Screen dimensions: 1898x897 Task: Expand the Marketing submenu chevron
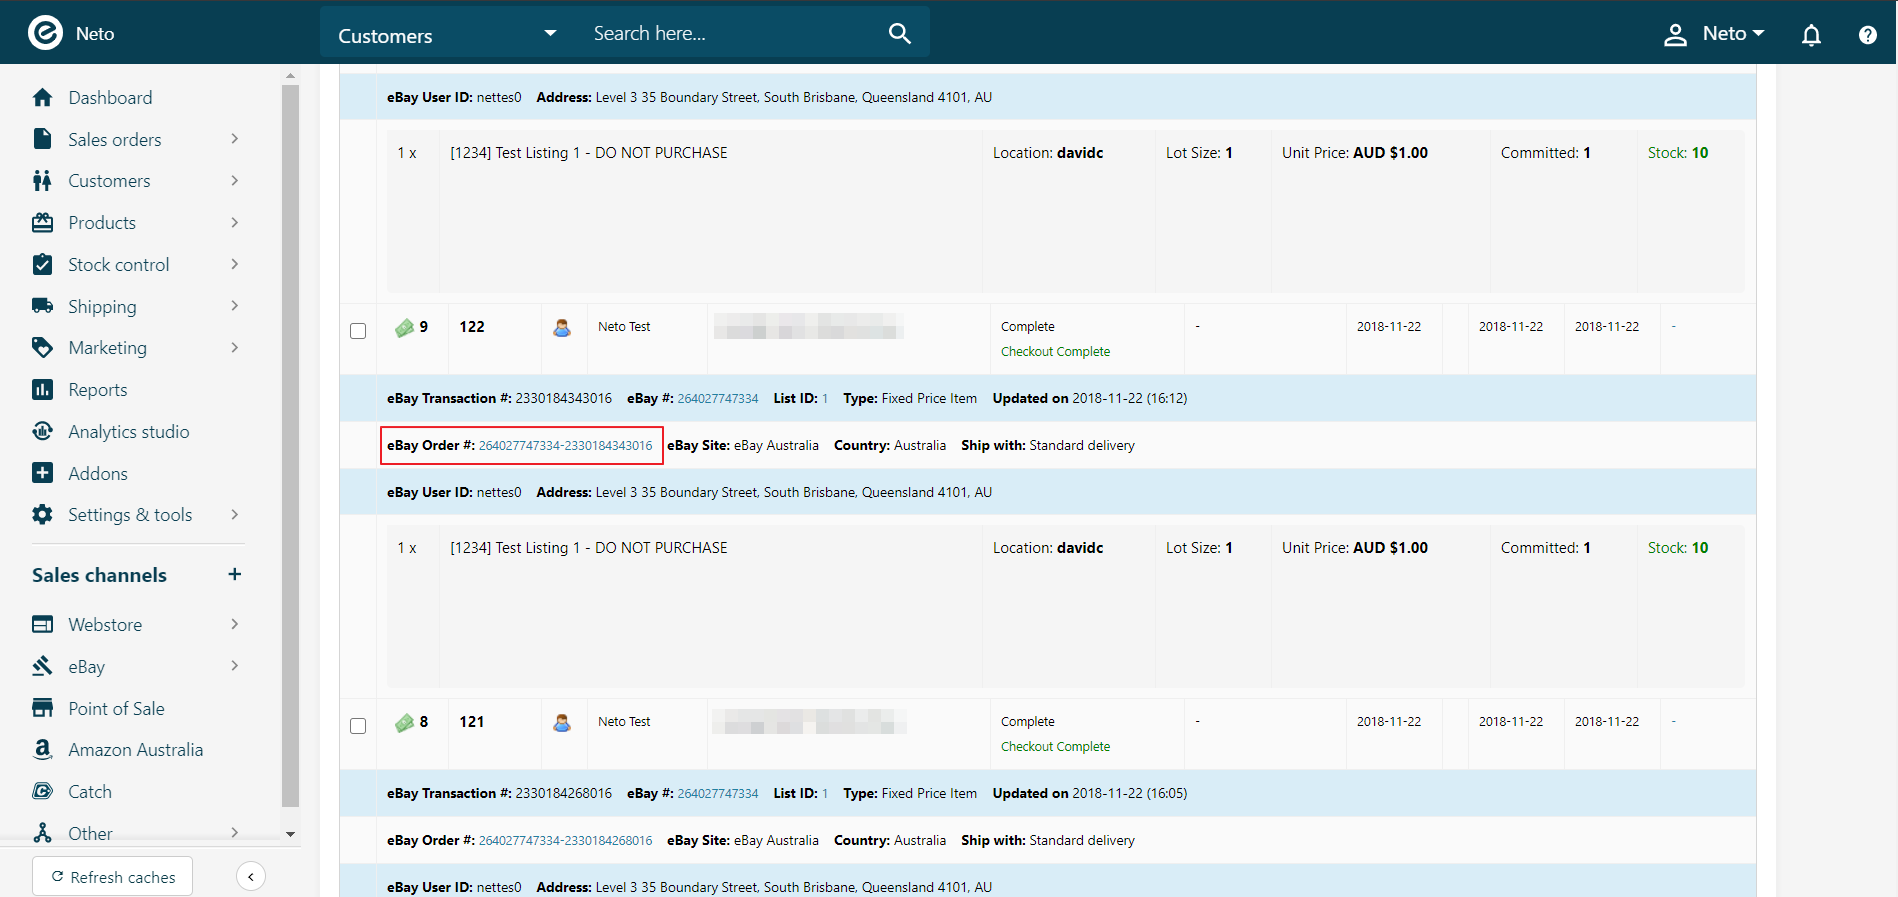tap(235, 348)
